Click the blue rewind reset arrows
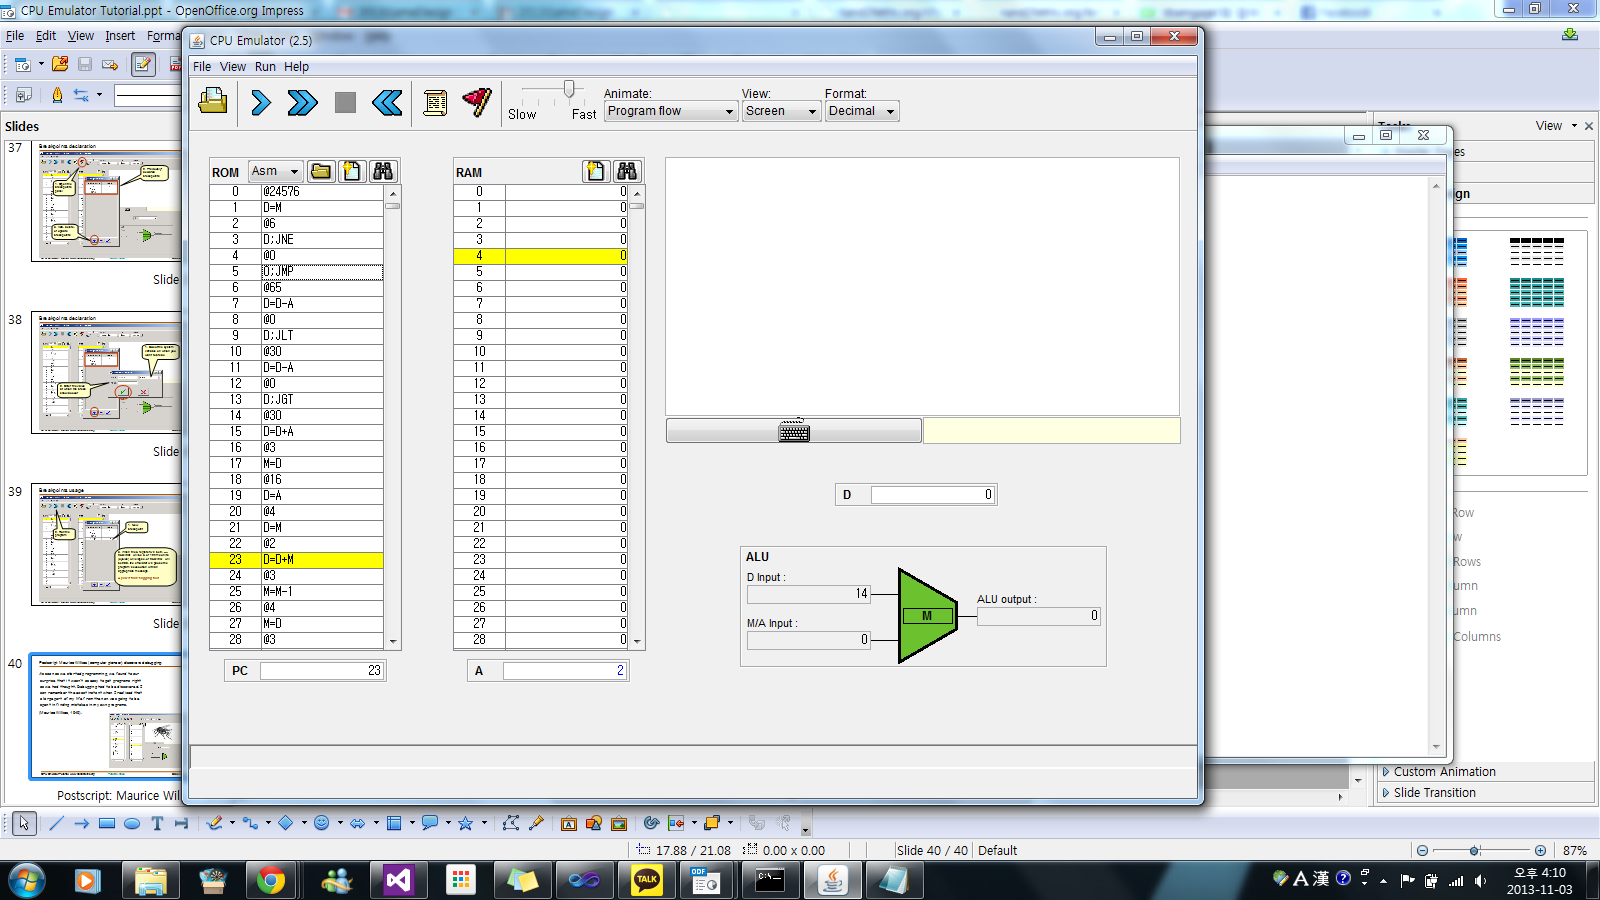Viewport: 1600px width, 900px height. pyautogui.click(x=387, y=102)
